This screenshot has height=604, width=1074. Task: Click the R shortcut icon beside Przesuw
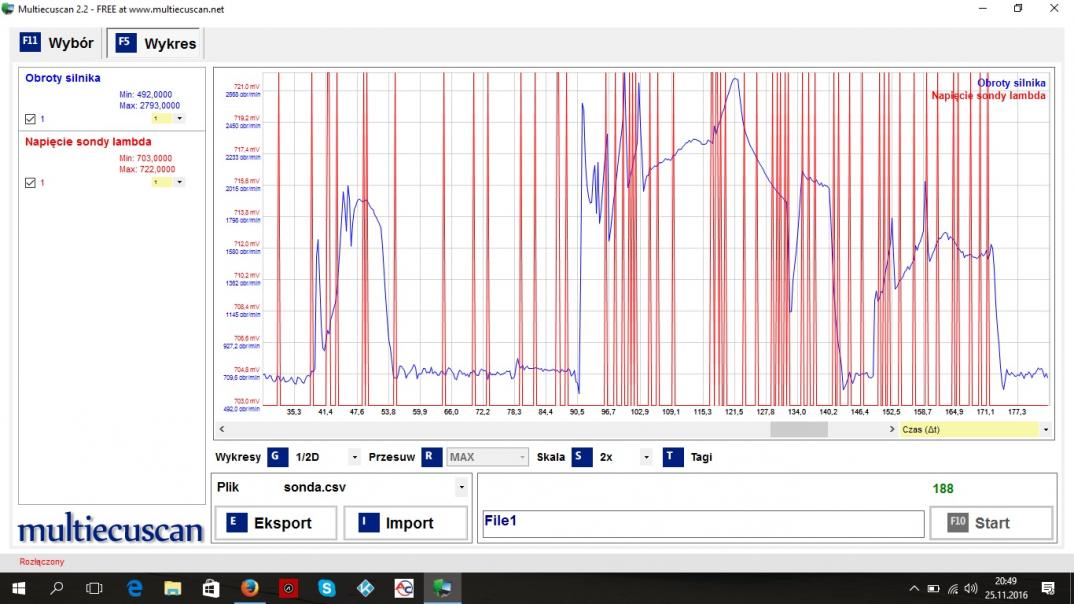coord(431,457)
